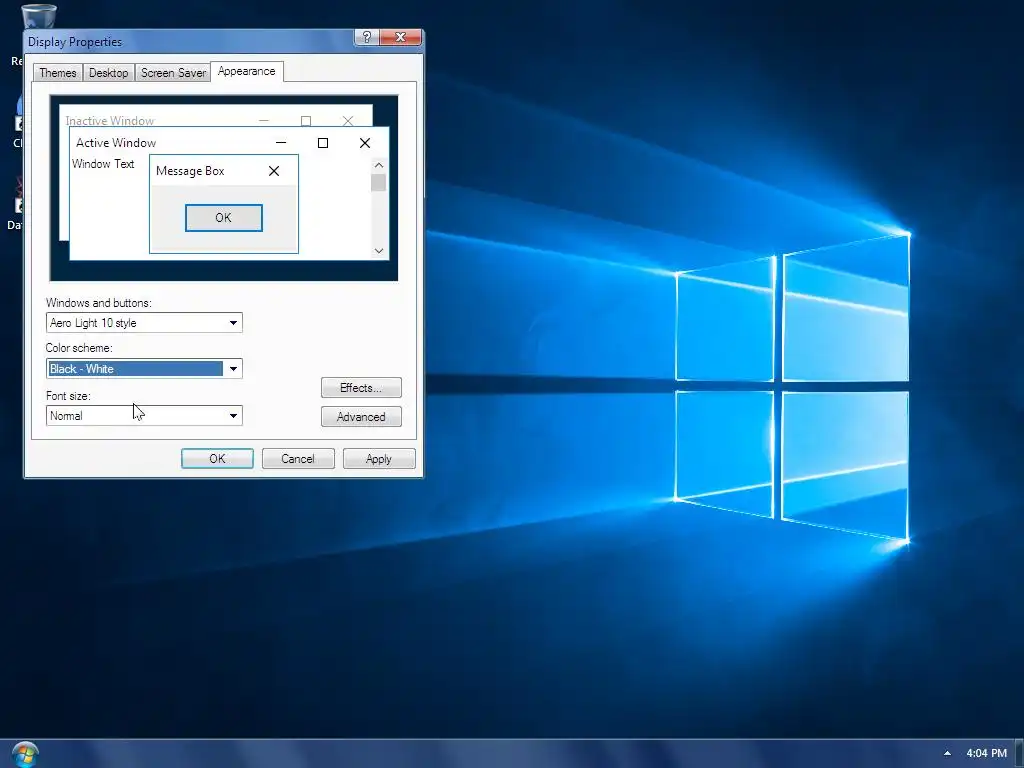The image size is (1024, 768).
Task: Open the Screen Saver tab
Action: coord(173,72)
